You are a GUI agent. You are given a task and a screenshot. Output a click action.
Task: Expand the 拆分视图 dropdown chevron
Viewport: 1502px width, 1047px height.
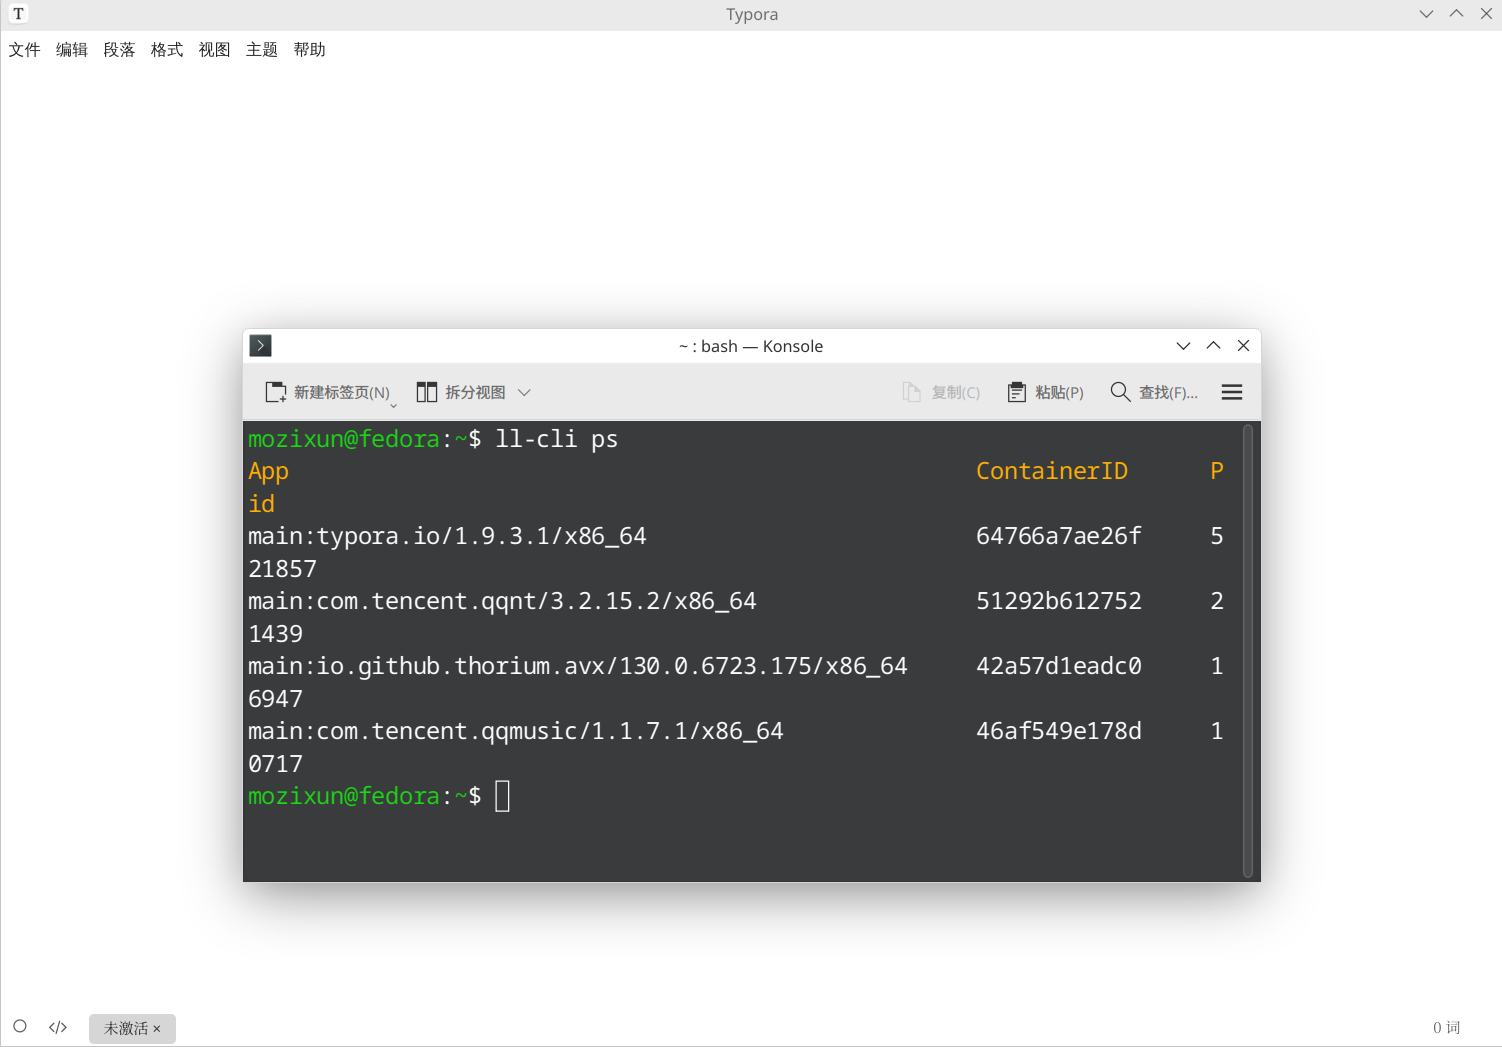(524, 393)
